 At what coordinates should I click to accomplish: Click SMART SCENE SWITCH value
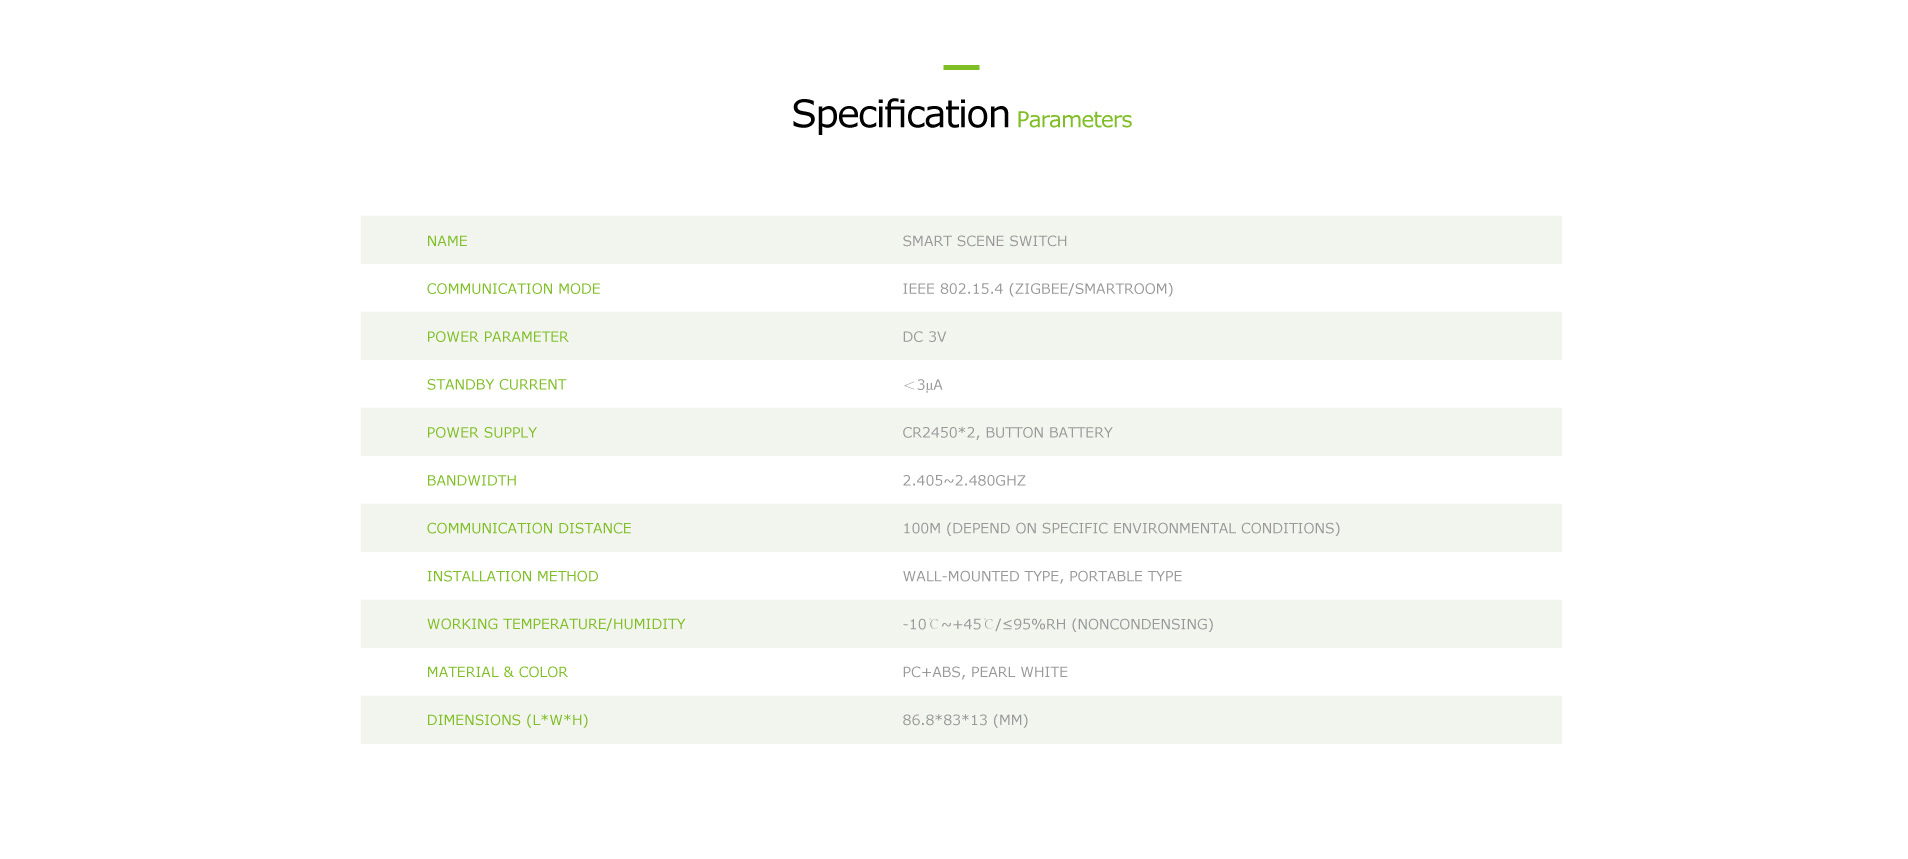click(985, 241)
